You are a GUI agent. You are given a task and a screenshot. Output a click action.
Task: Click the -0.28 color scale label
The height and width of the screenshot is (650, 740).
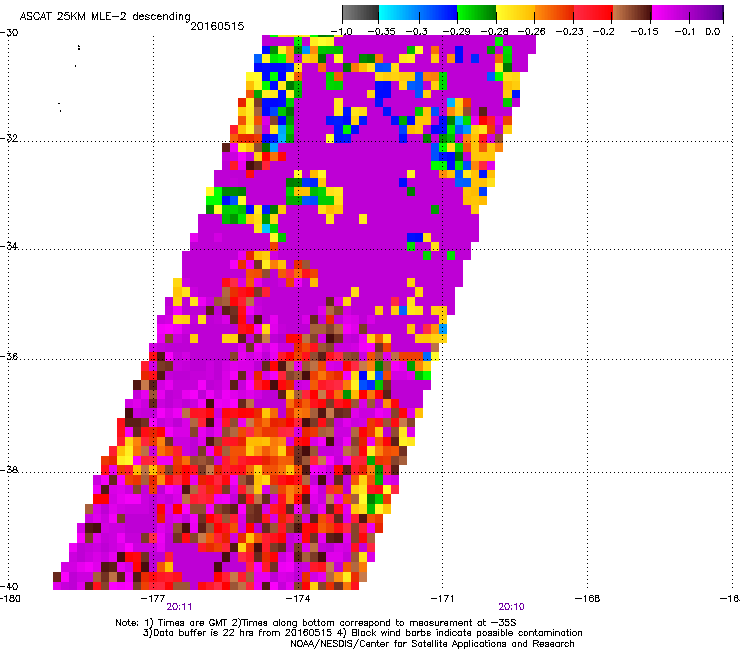(x=494, y=32)
